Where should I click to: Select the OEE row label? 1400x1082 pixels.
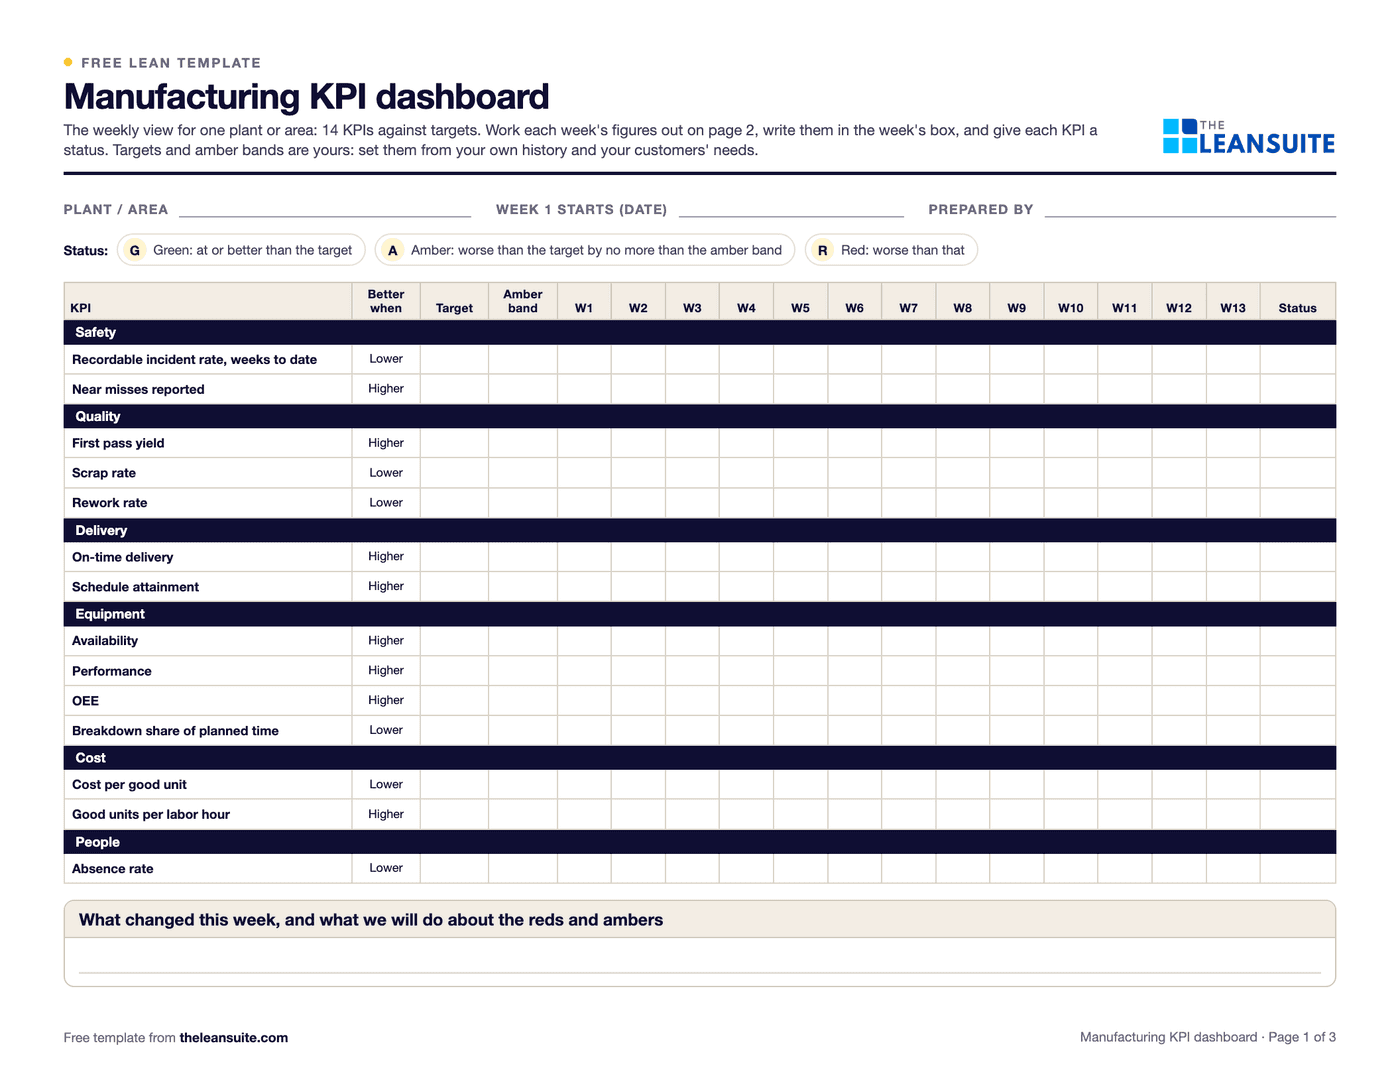coord(85,701)
